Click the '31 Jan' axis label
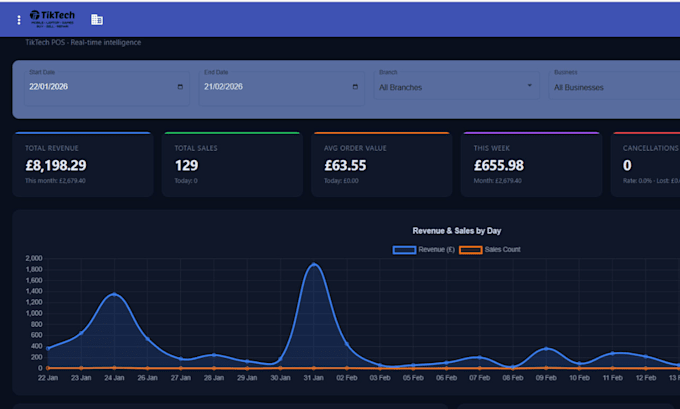 tap(313, 378)
